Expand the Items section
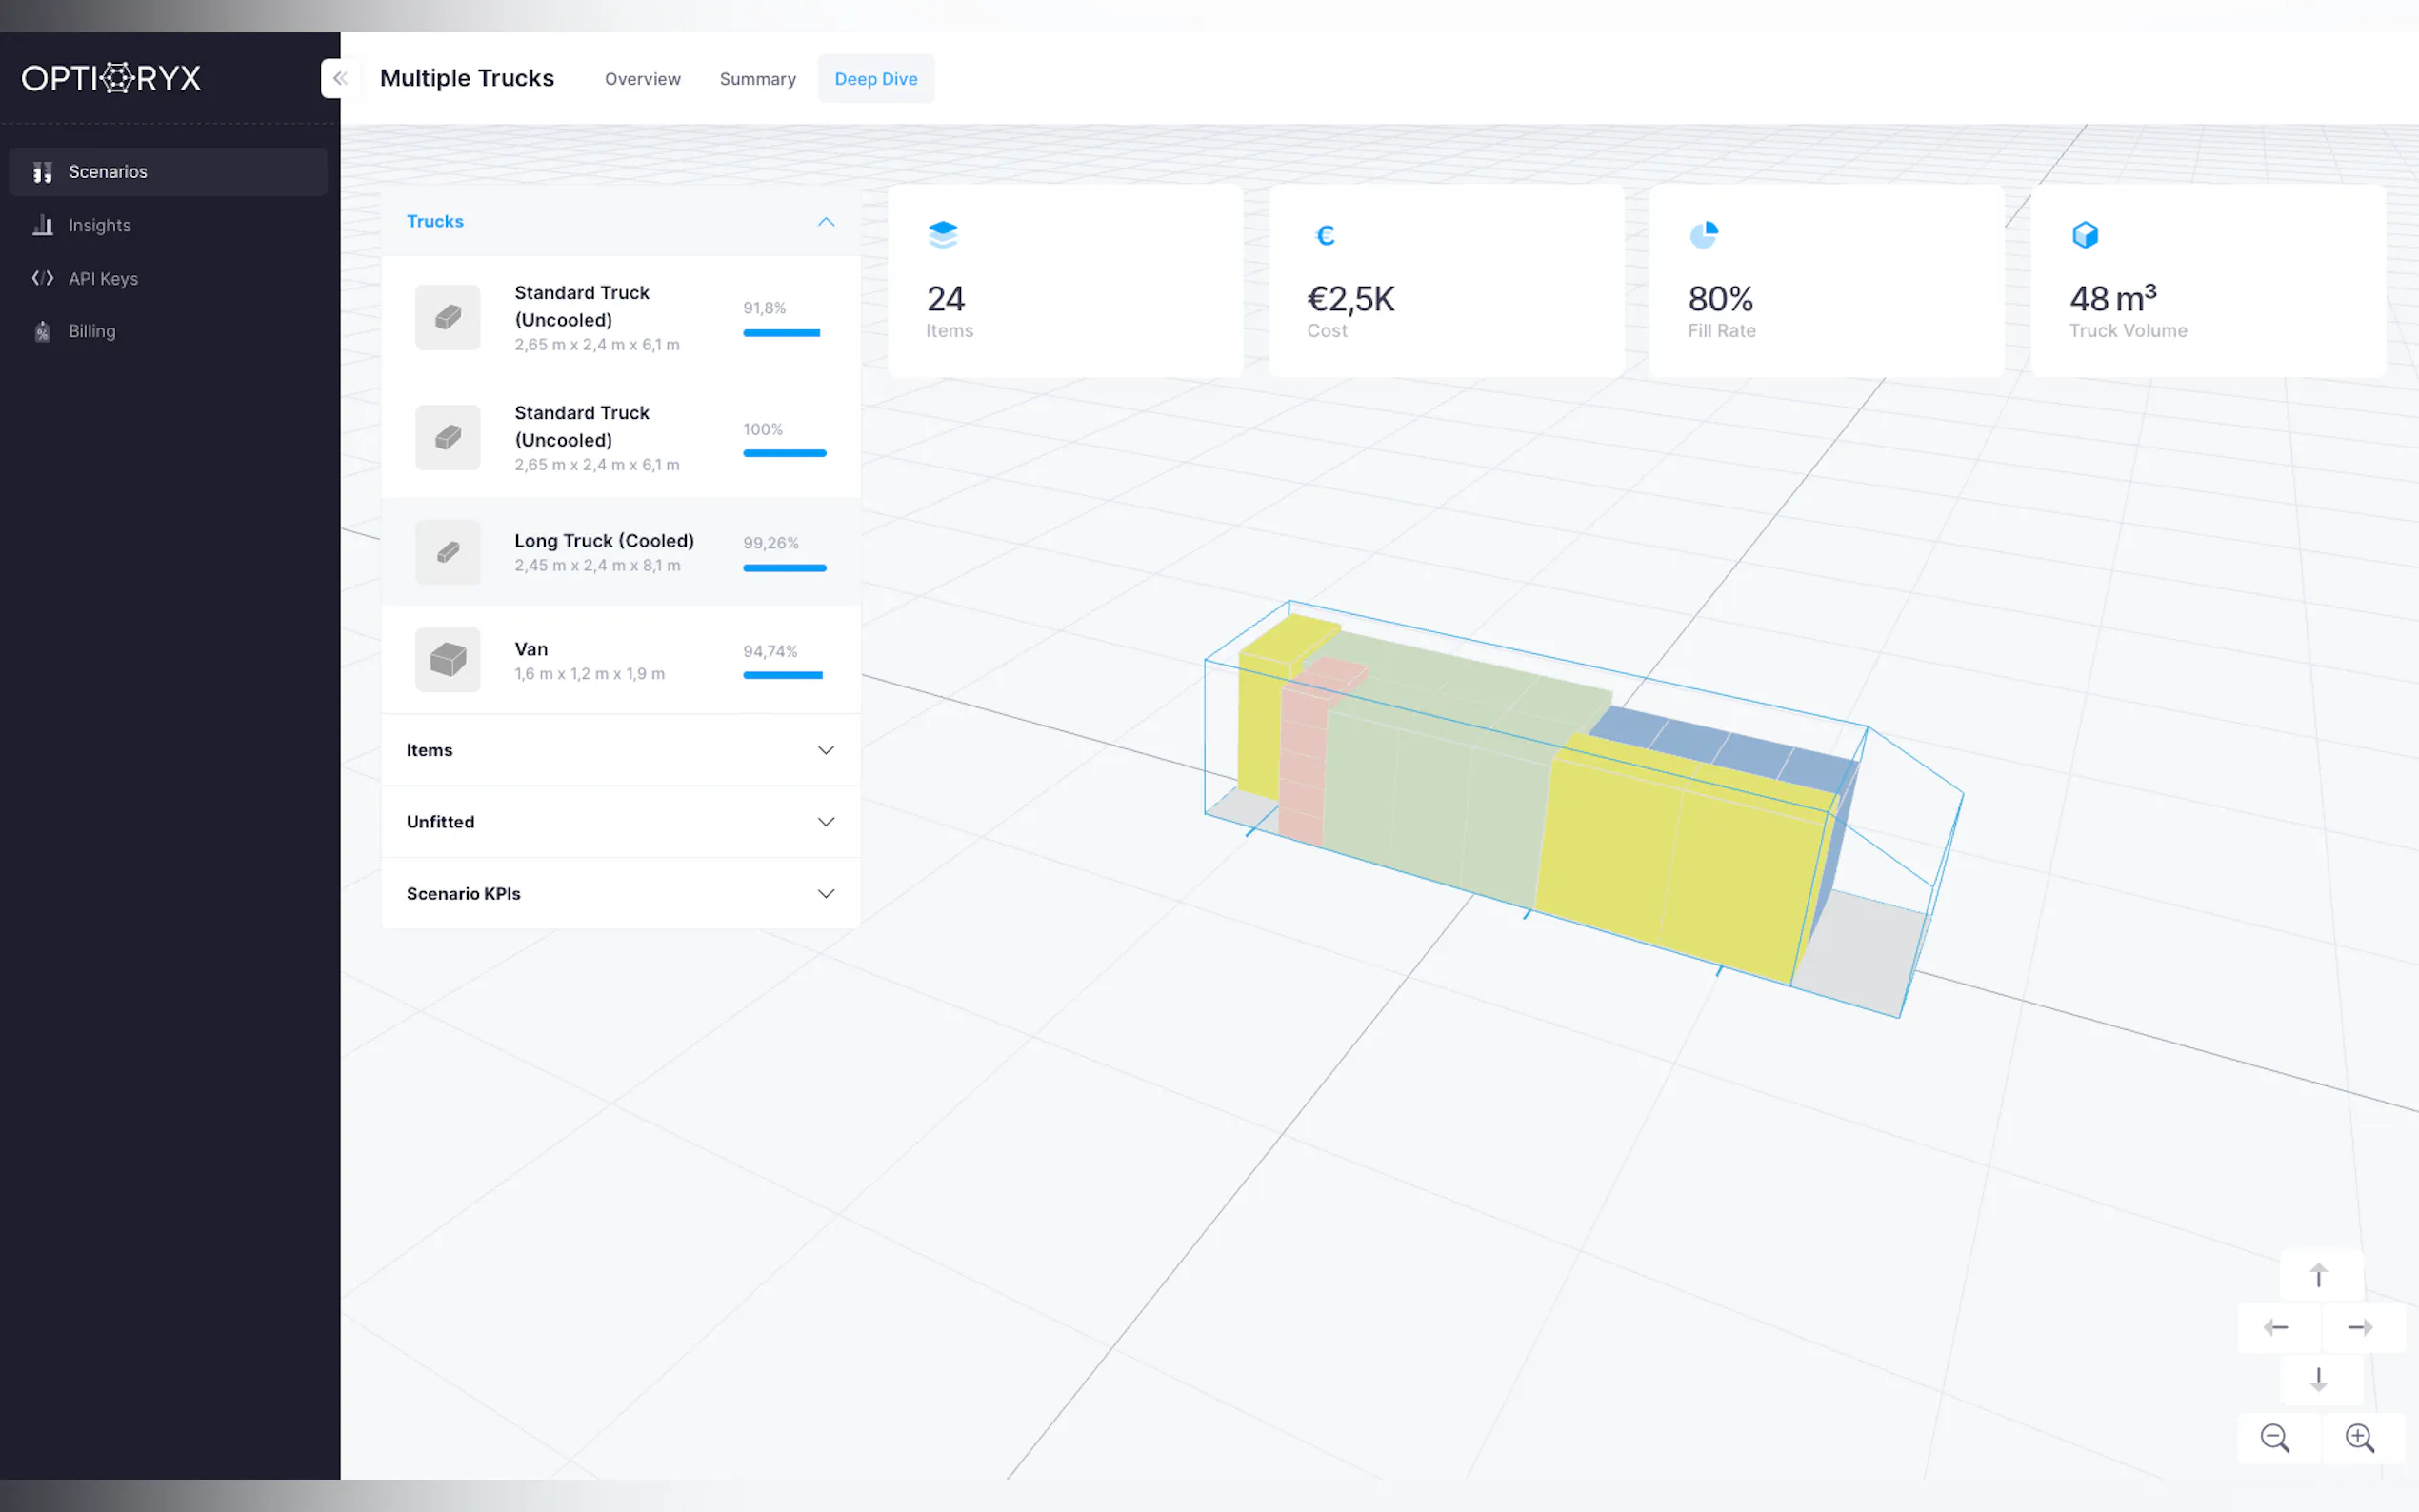2419x1512 pixels. pos(825,750)
